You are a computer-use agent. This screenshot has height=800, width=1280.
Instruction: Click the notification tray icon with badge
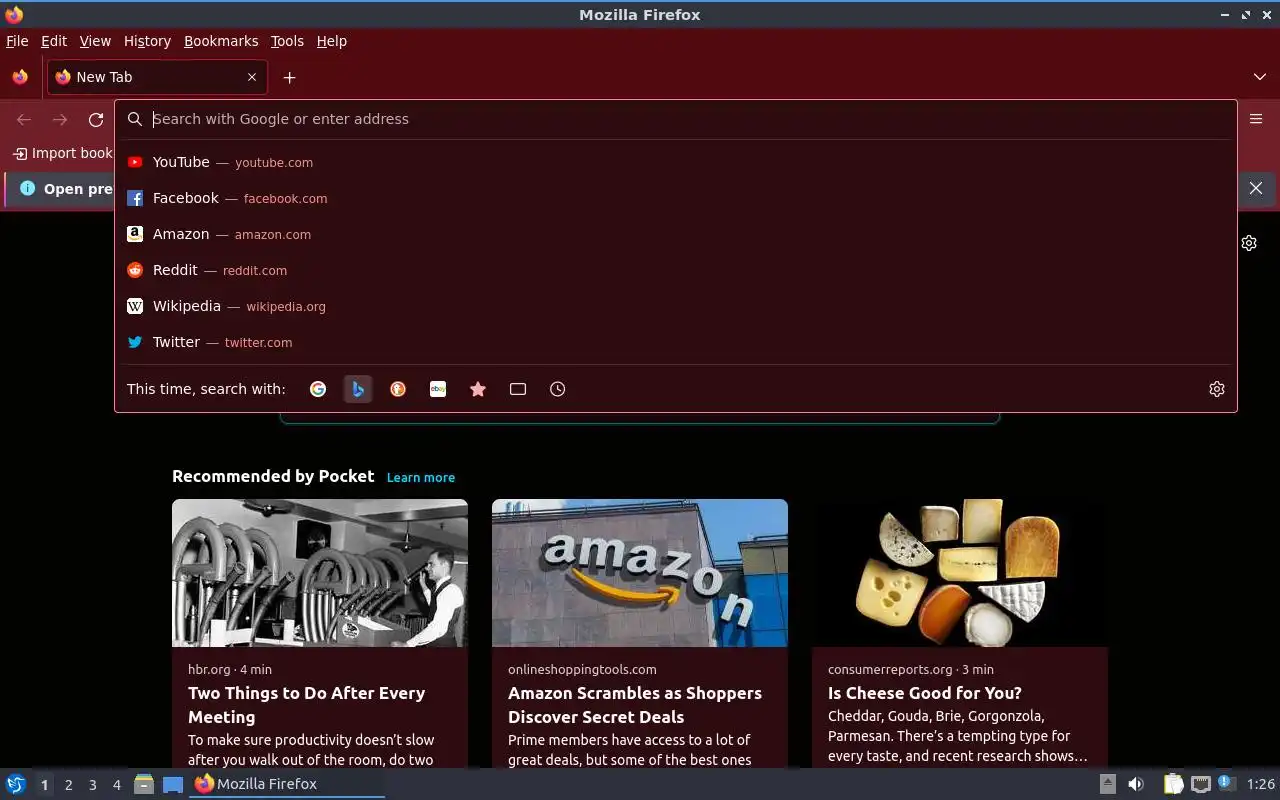coord(1226,784)
